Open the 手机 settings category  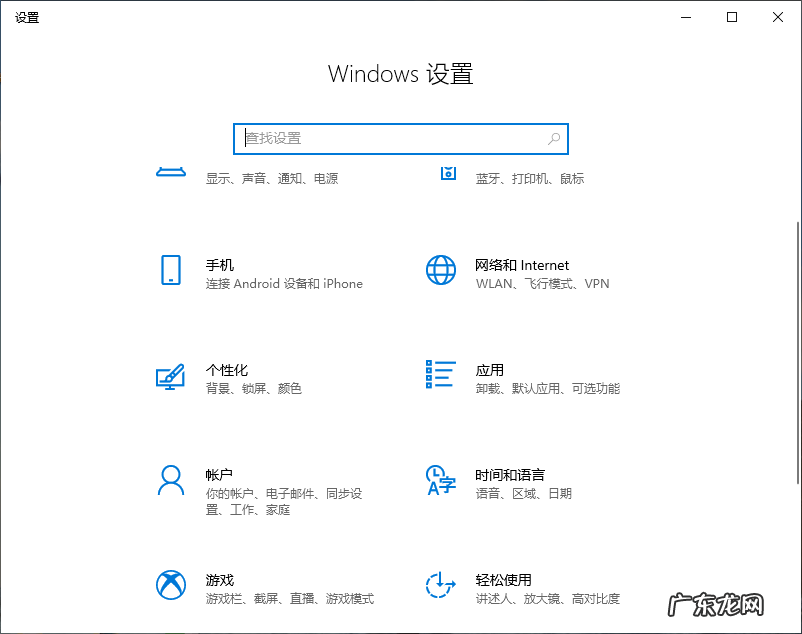(220, 264)
